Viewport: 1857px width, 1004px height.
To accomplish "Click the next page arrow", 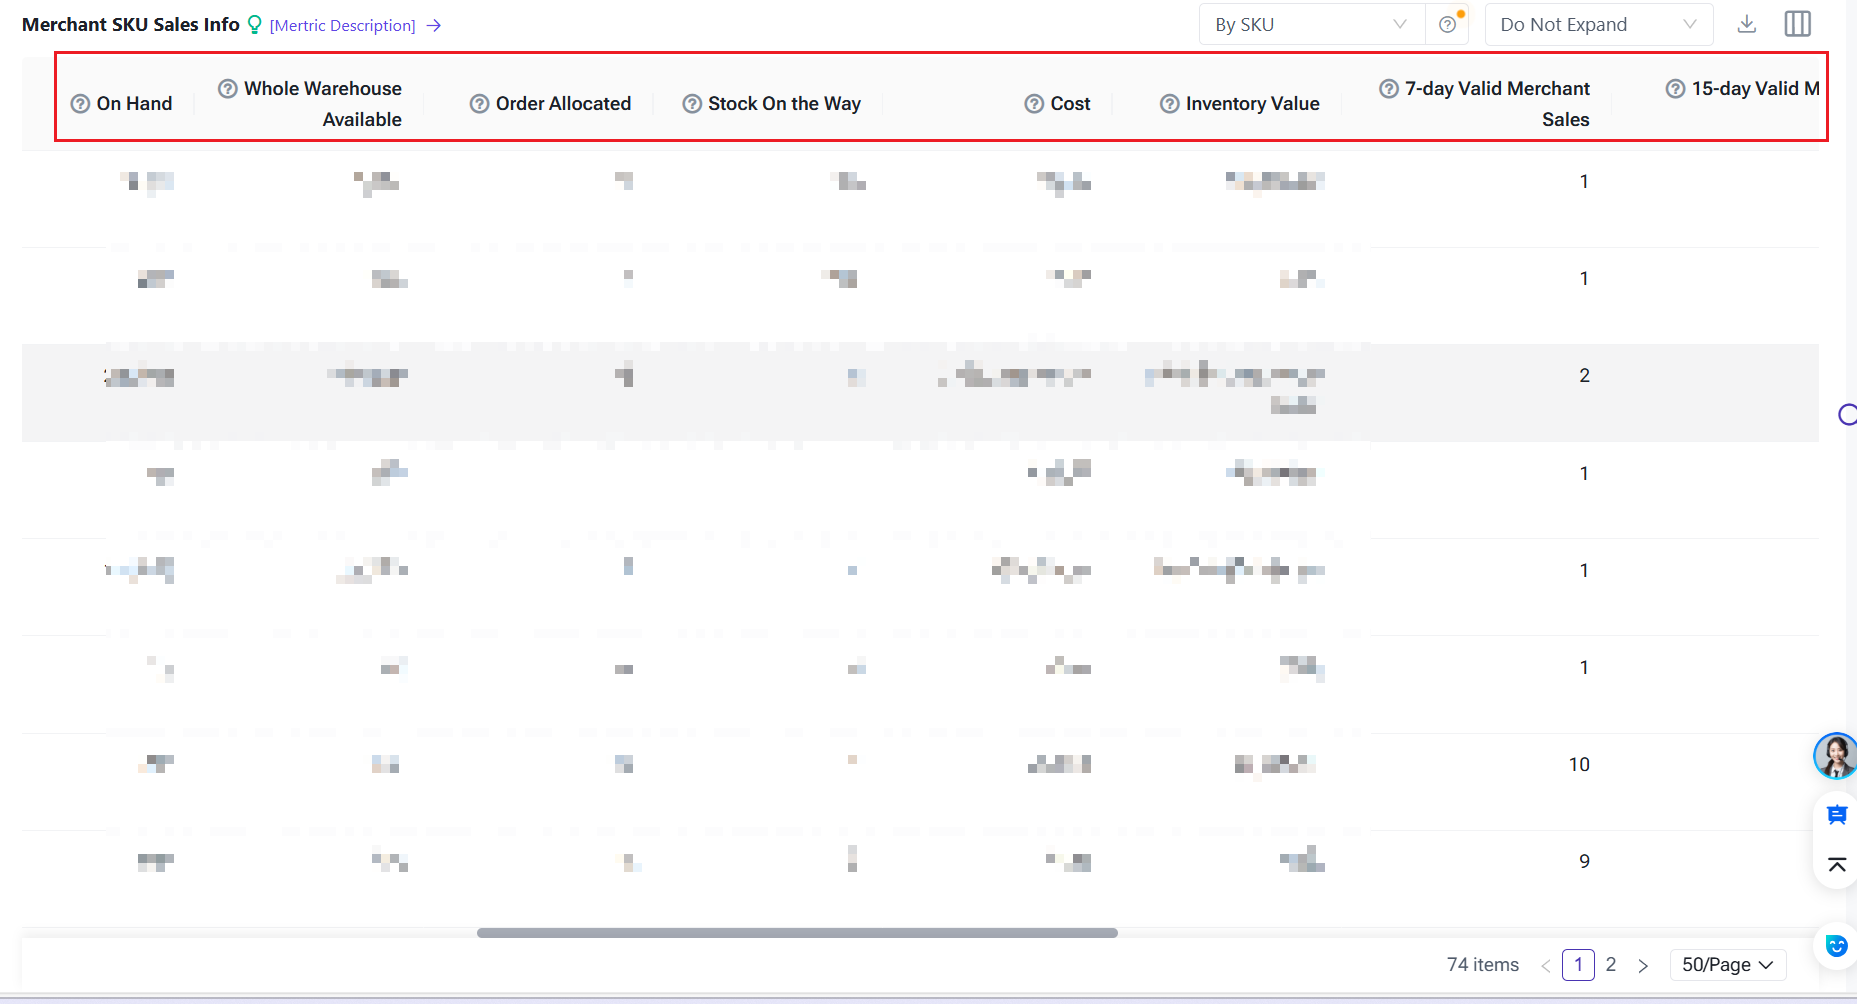I will click(x=1643, y=965).
